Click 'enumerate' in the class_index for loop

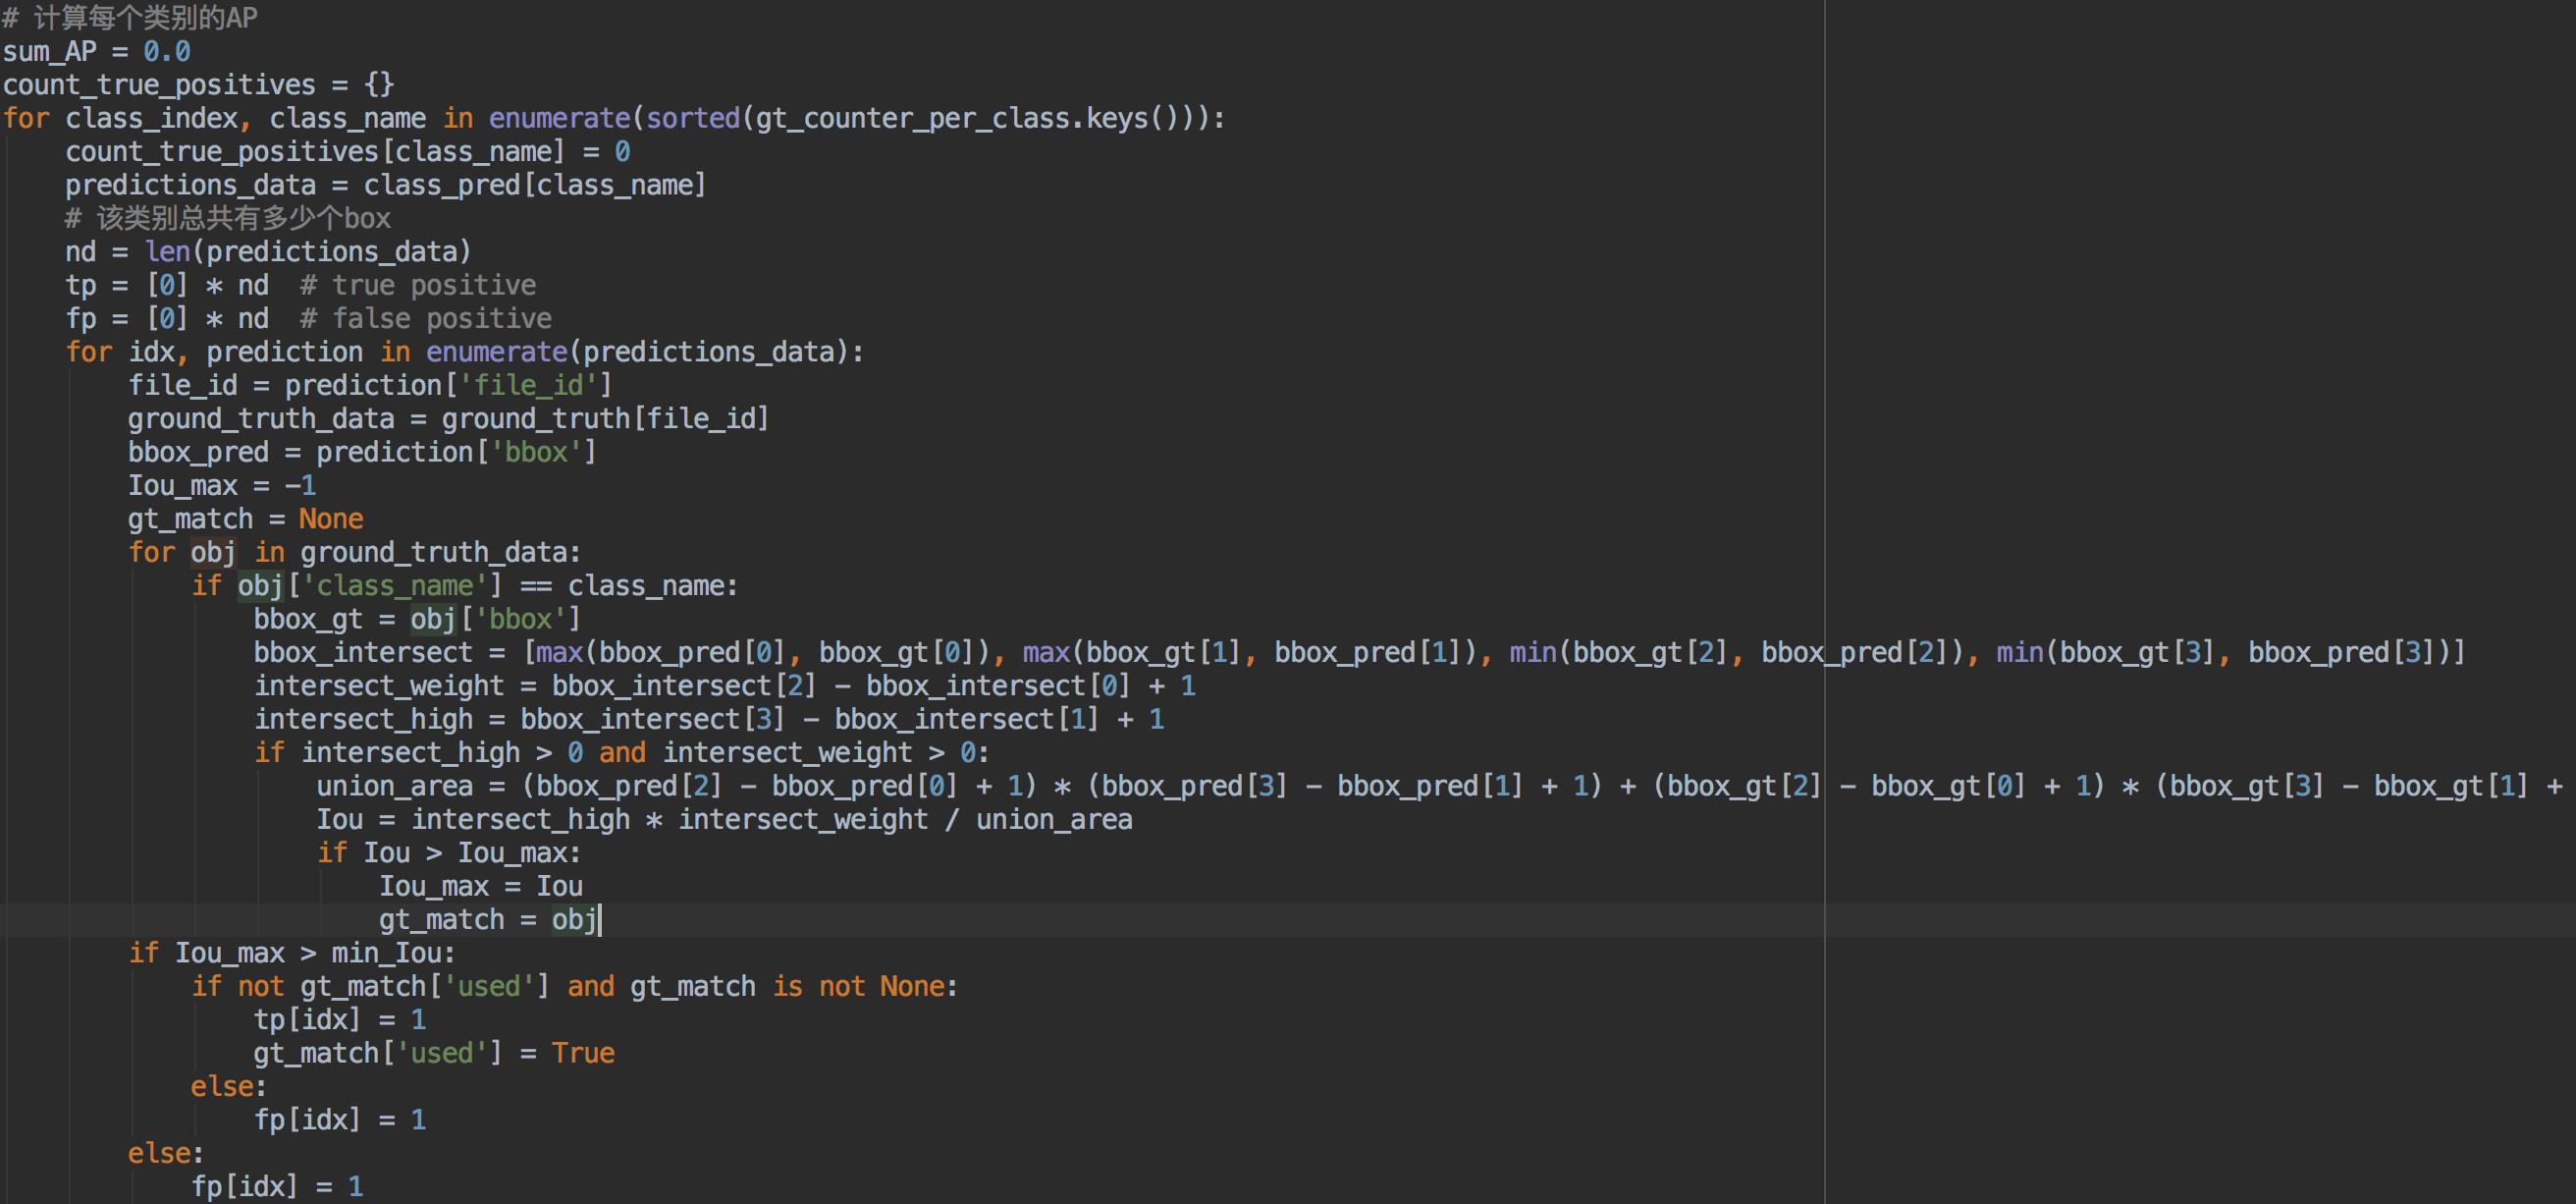pyautogui.click(x=559, y=118)
